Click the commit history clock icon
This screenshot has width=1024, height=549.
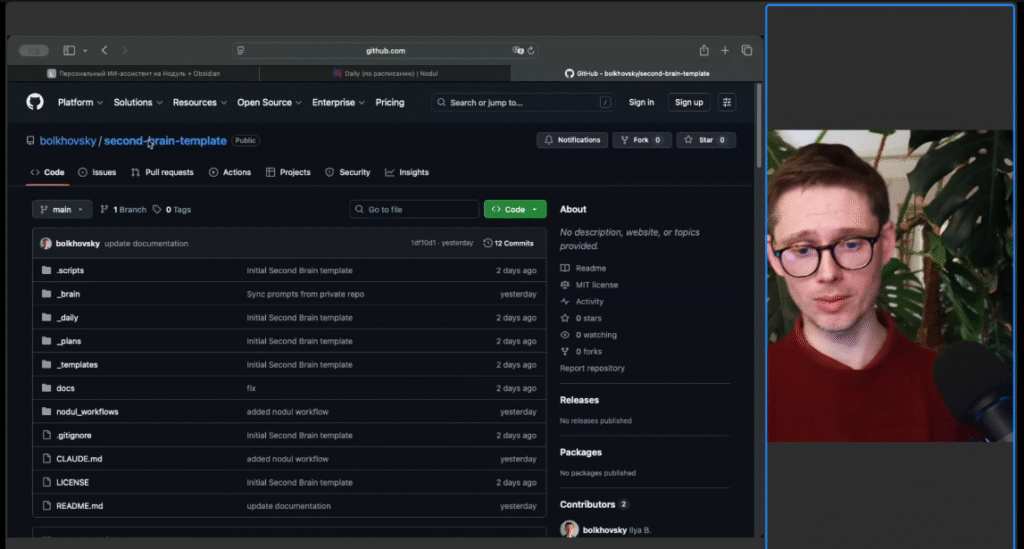click(487, 243)
